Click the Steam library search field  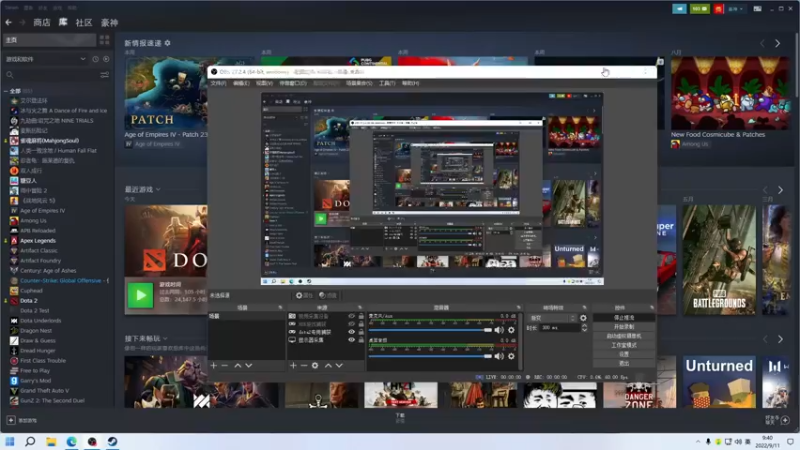tap(51, 75)
